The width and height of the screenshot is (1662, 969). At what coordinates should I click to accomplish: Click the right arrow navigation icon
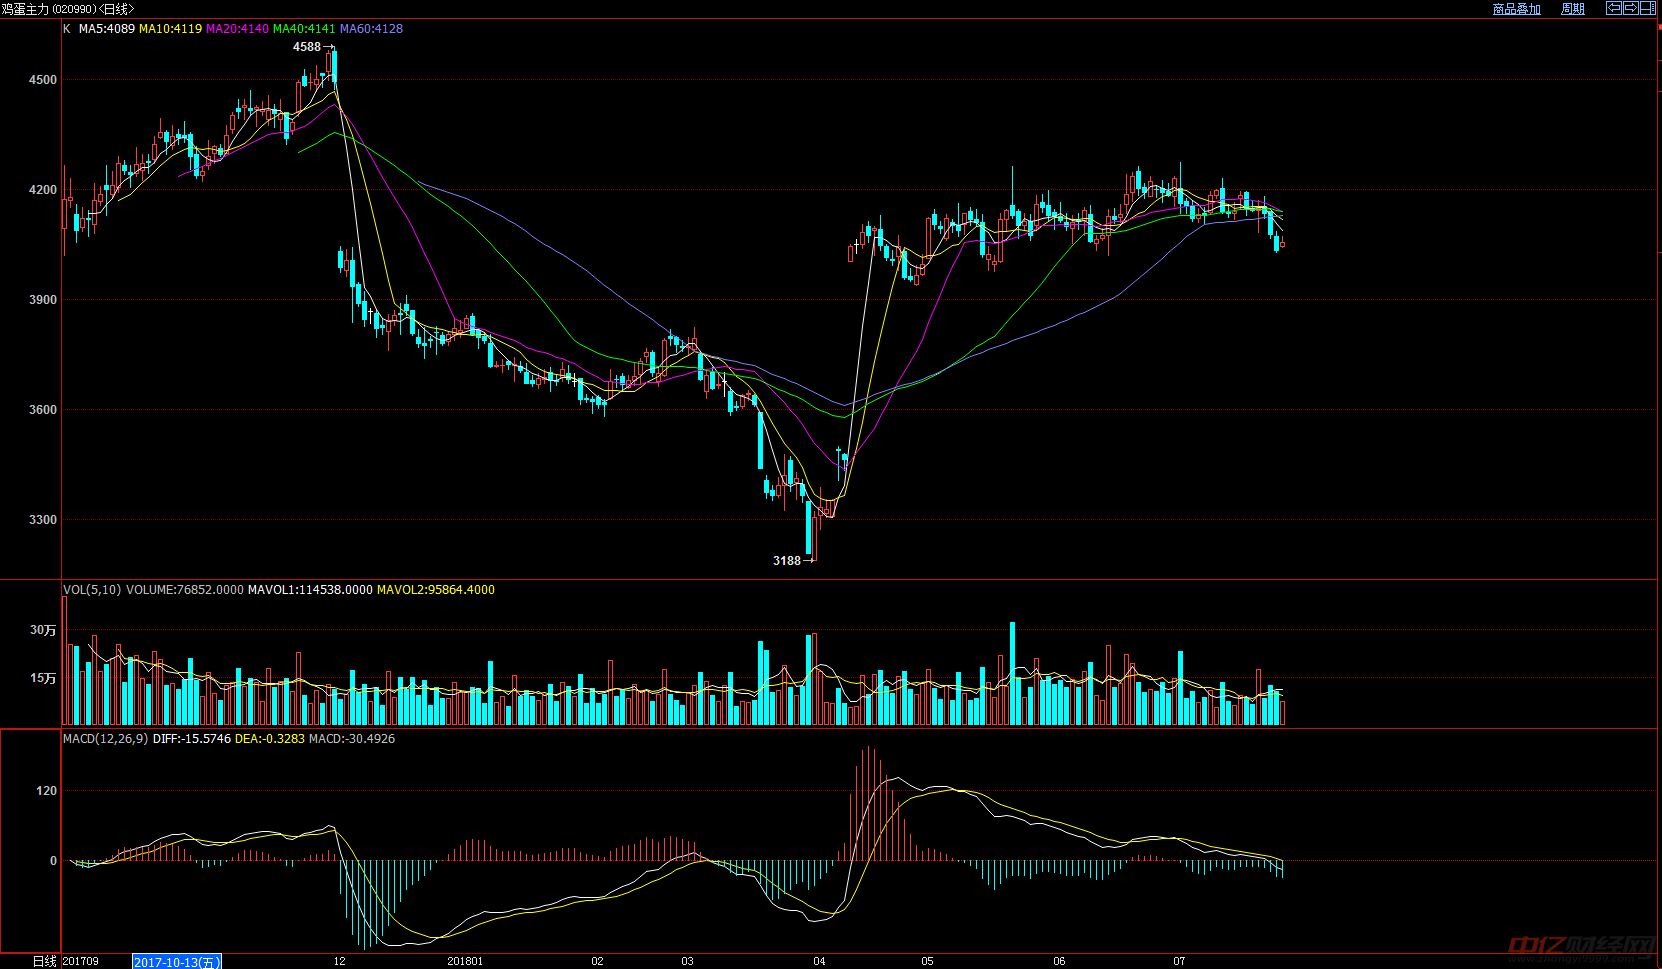point(1630,8)
